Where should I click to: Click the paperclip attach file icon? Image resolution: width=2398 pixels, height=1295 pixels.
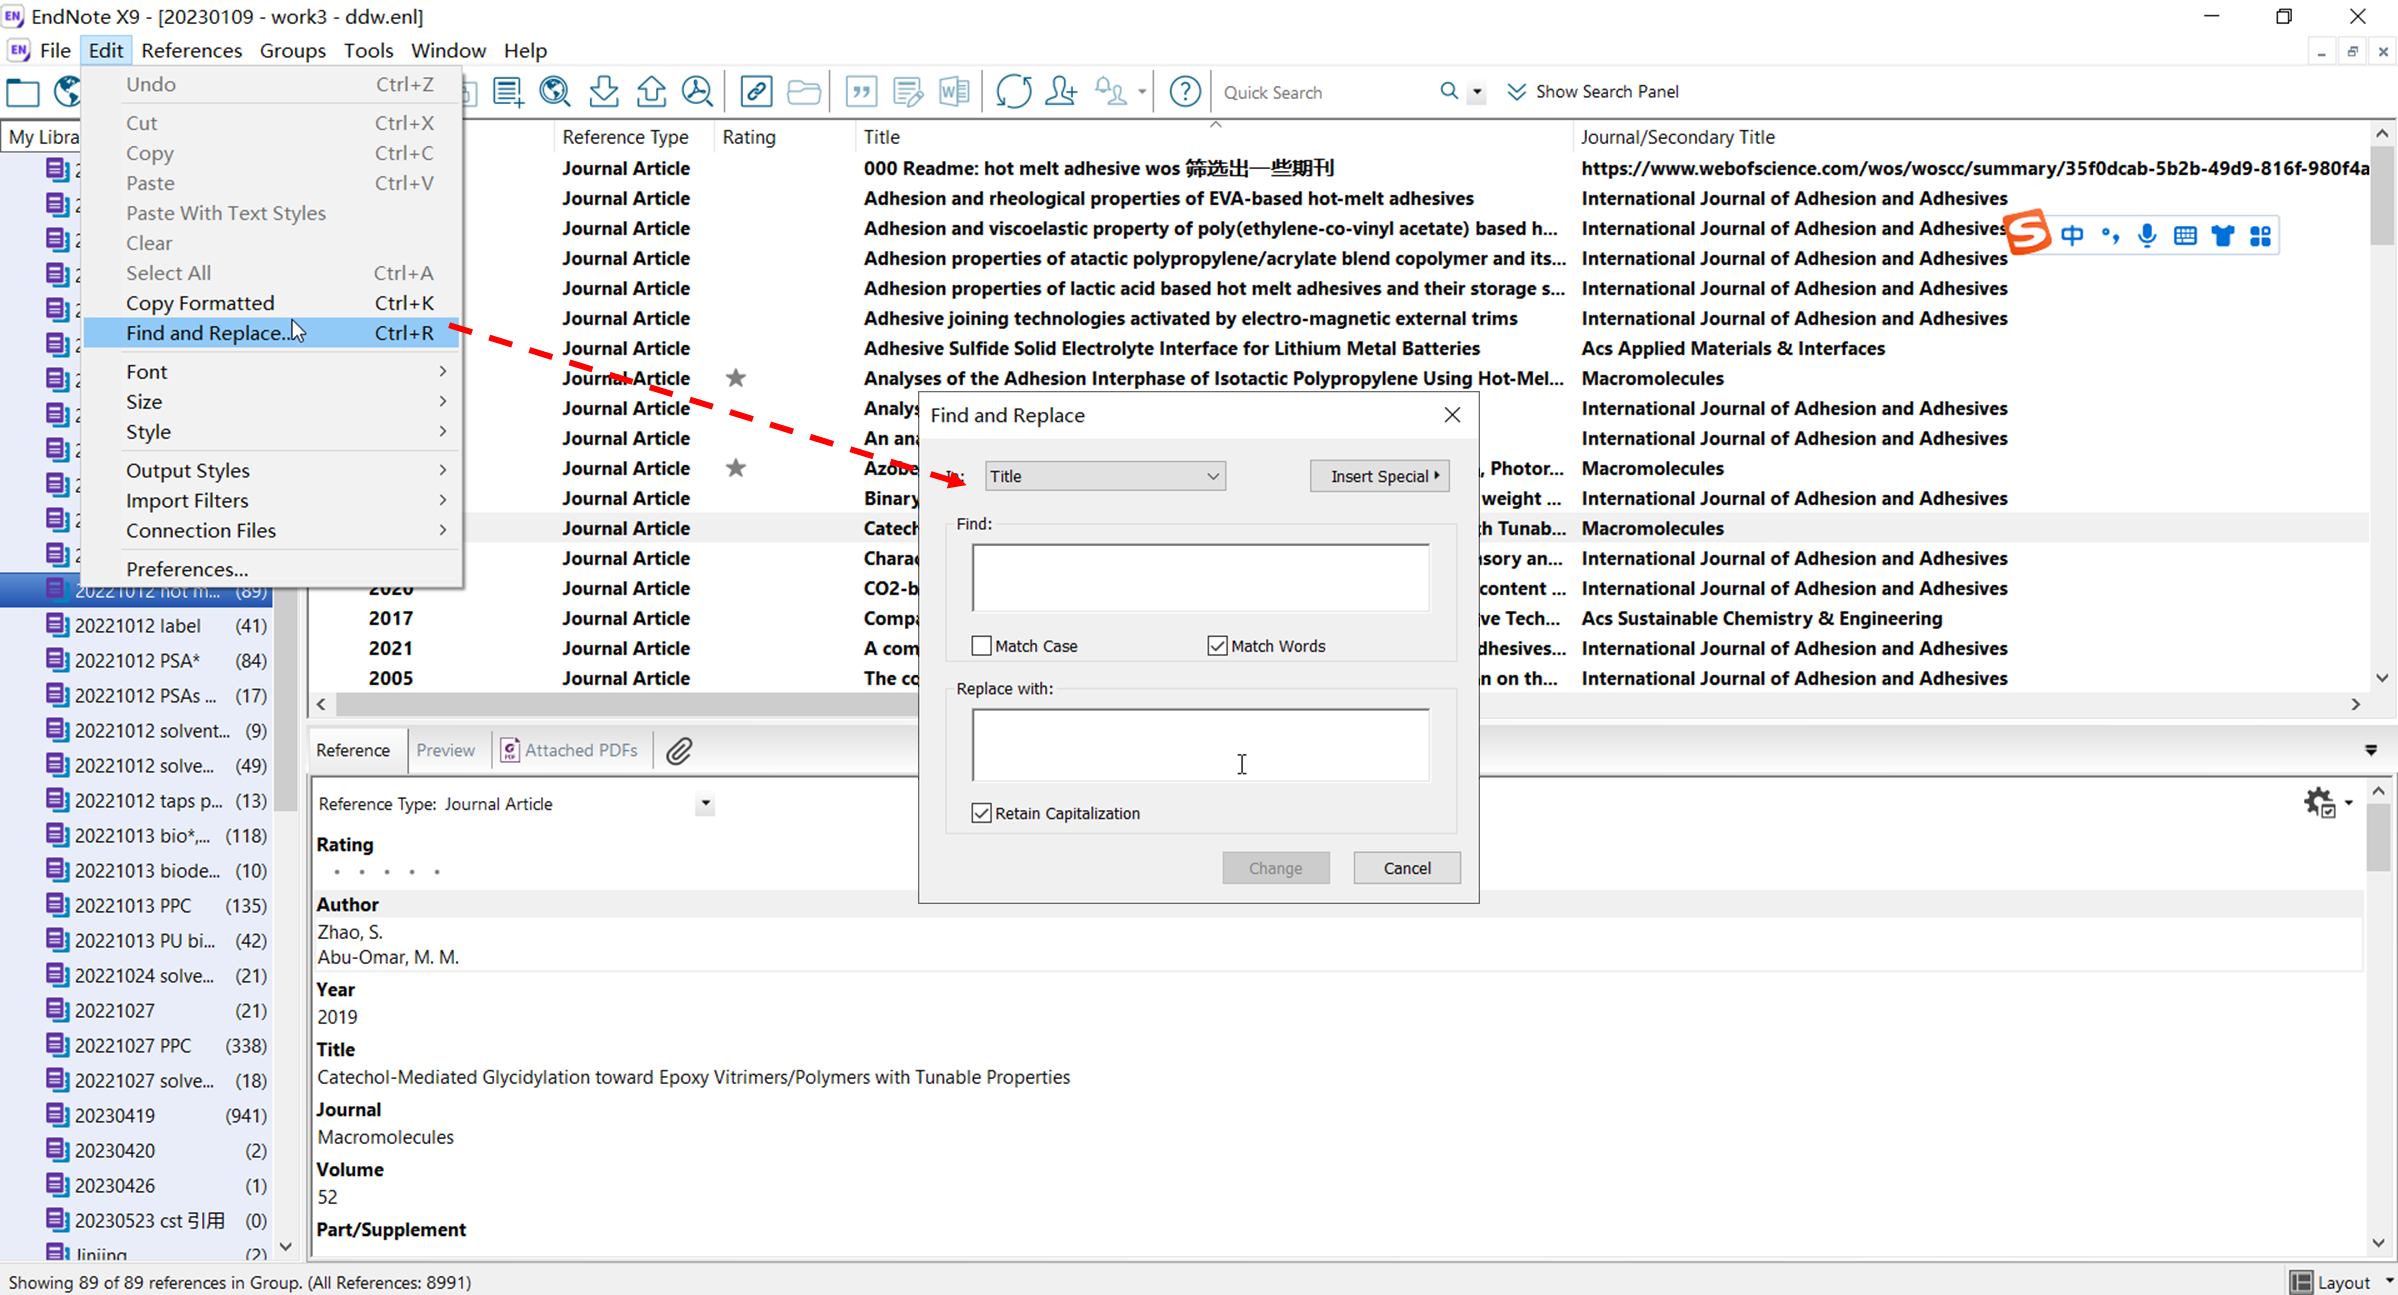coord(679,751)
